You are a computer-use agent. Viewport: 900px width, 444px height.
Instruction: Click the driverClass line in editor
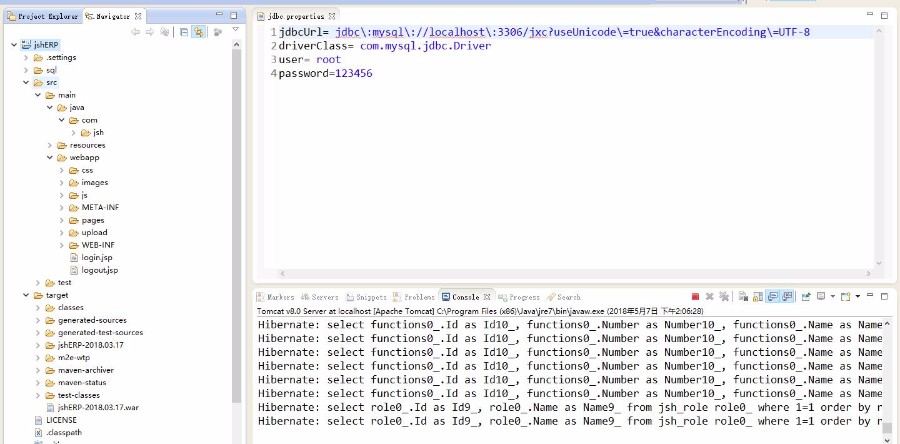pos(385,46)
